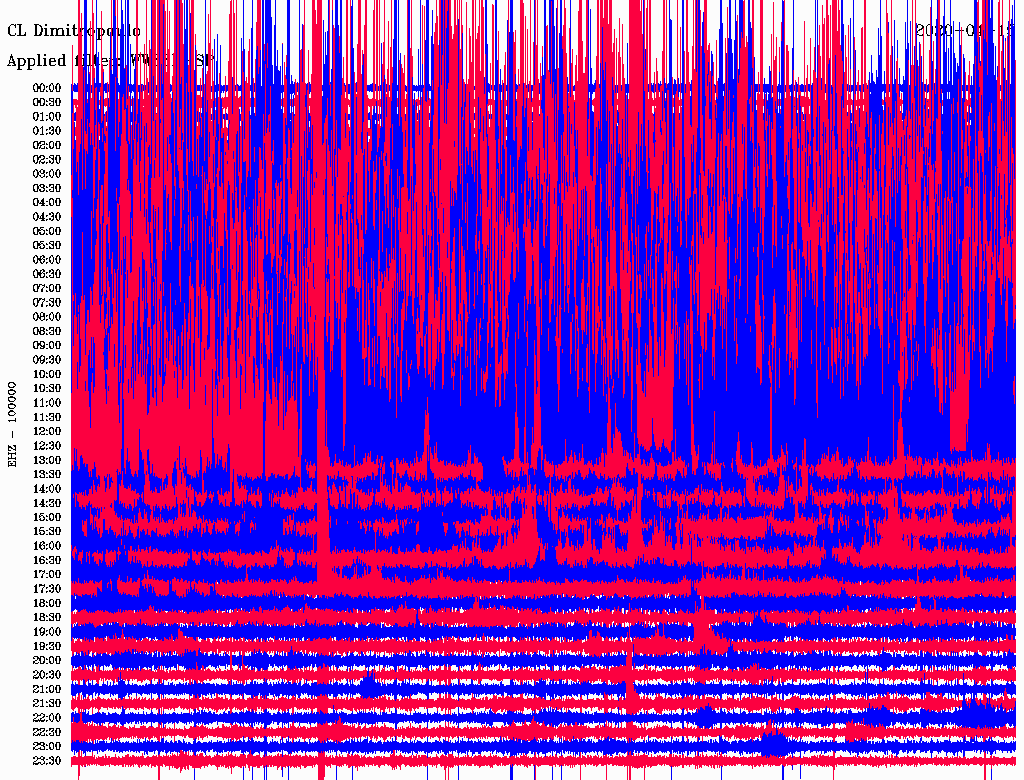Select the 08:30 row label
This screenshot has height=780, width=1024.
click(x=47, y=331)
